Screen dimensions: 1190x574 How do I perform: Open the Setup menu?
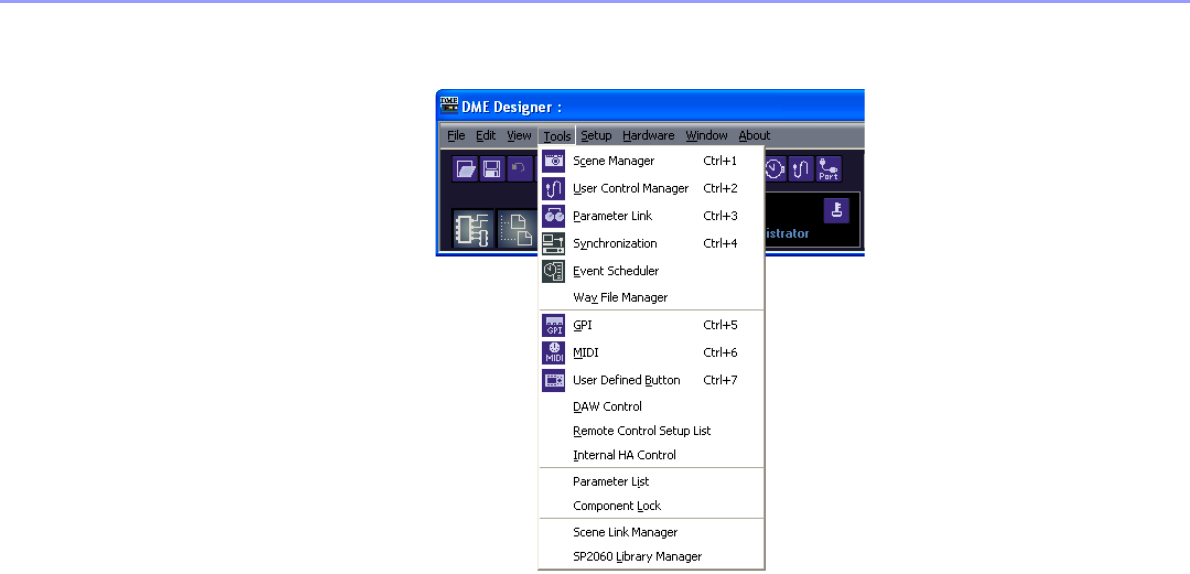(x=597, y=136)
